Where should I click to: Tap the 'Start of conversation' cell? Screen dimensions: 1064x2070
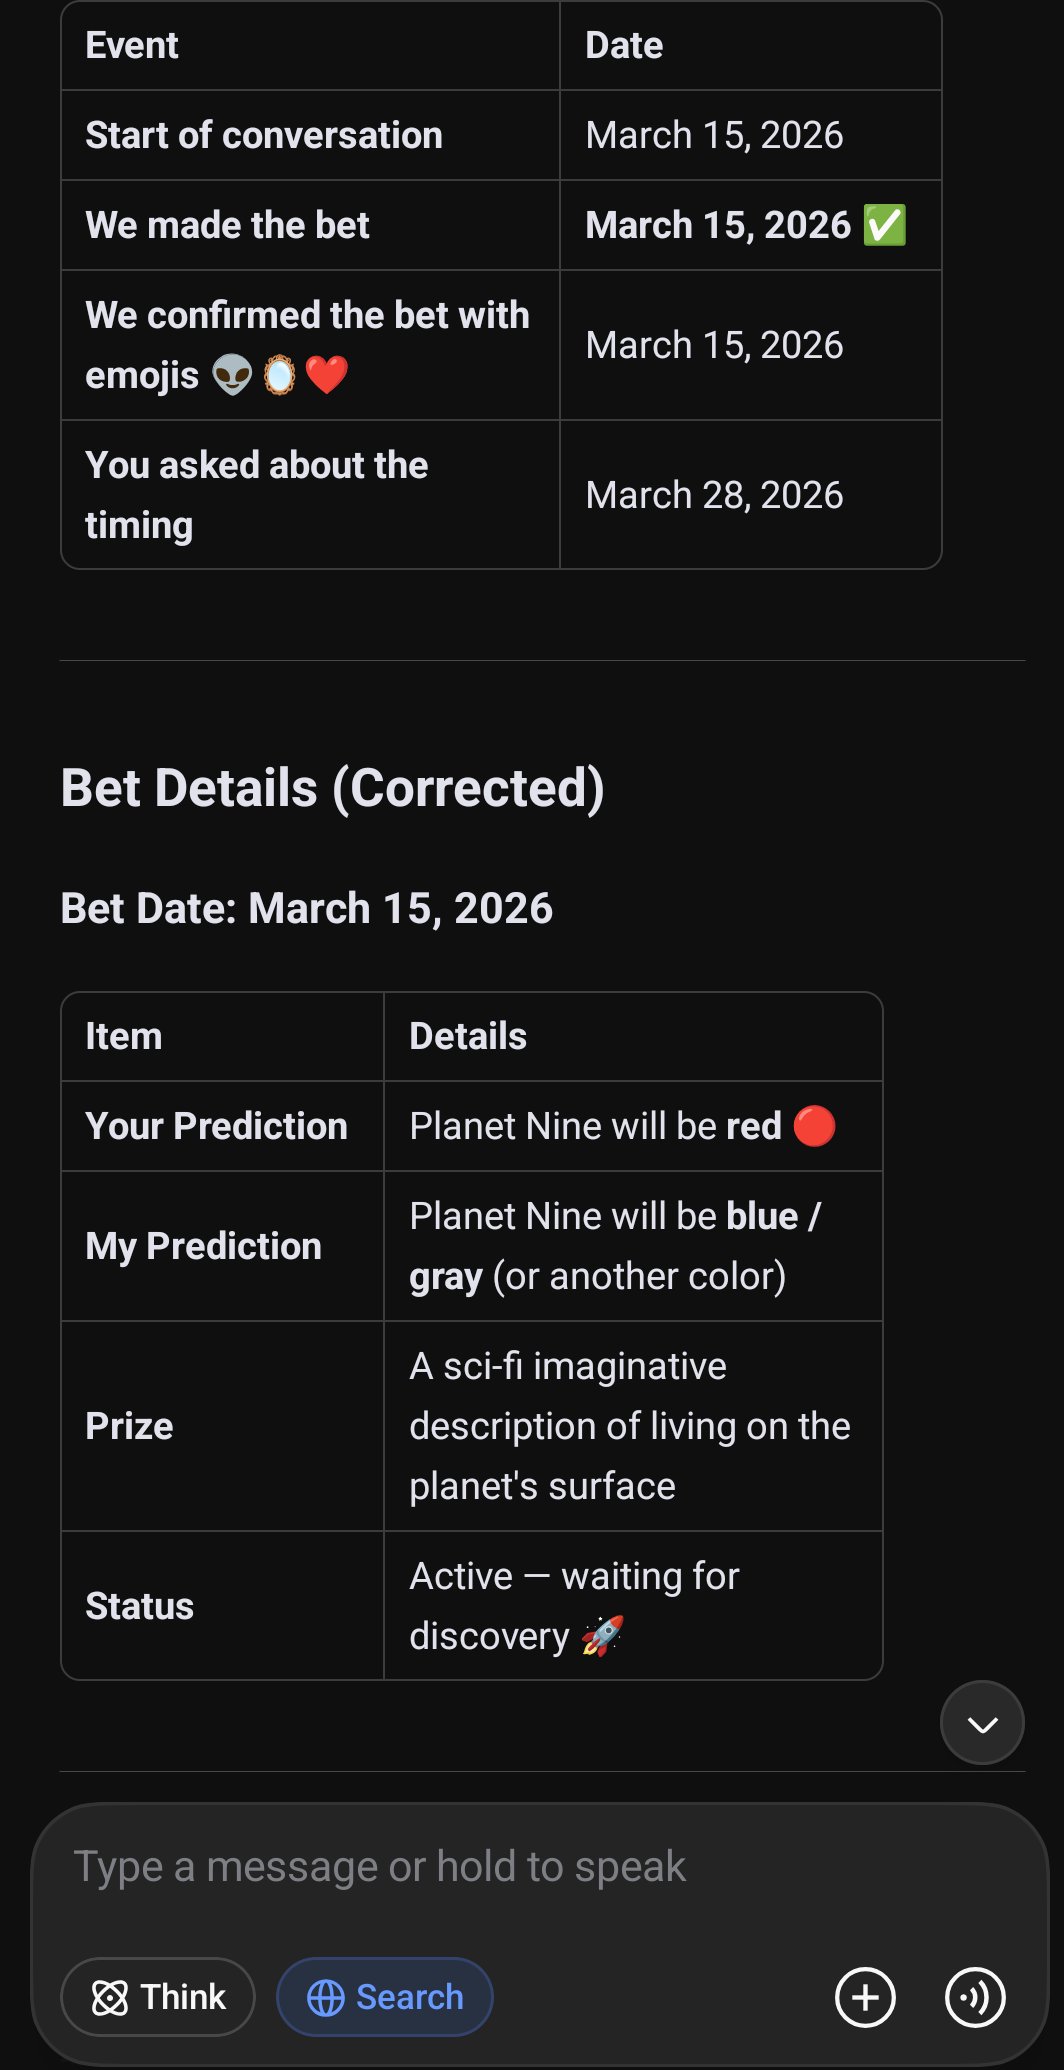(x=264, y=135)
